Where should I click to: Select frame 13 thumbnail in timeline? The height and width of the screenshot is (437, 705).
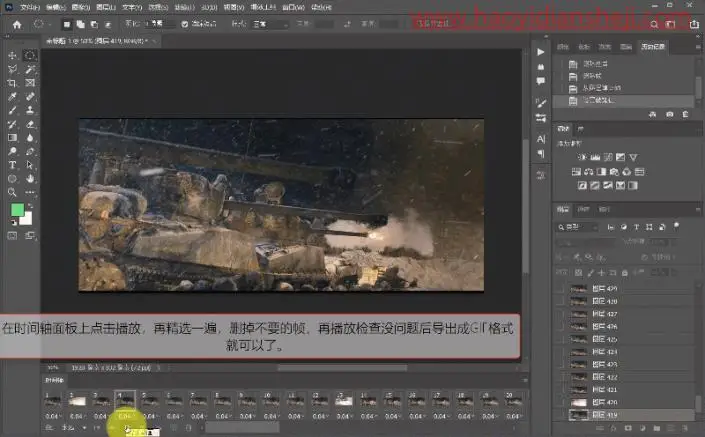click(x=344, y=401)
